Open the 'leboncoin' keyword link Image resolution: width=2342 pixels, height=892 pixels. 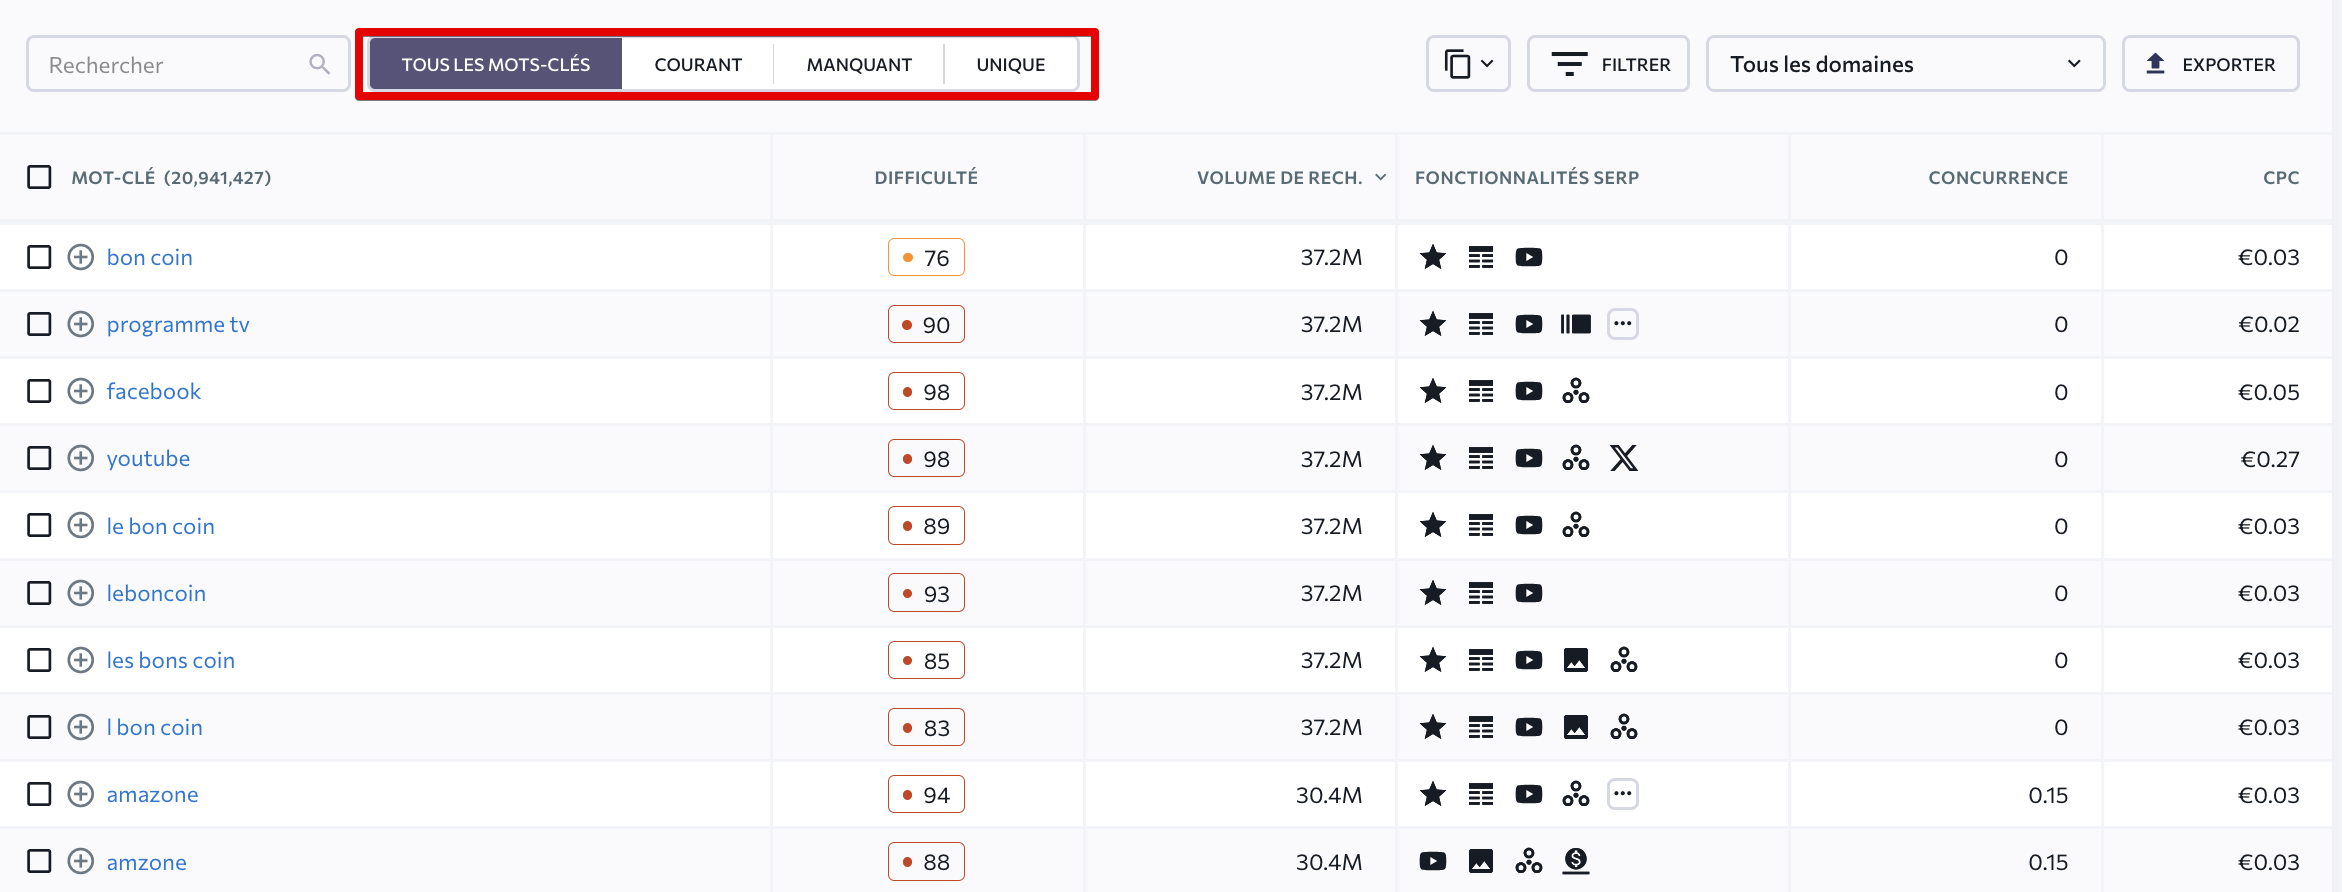(156, 593)
